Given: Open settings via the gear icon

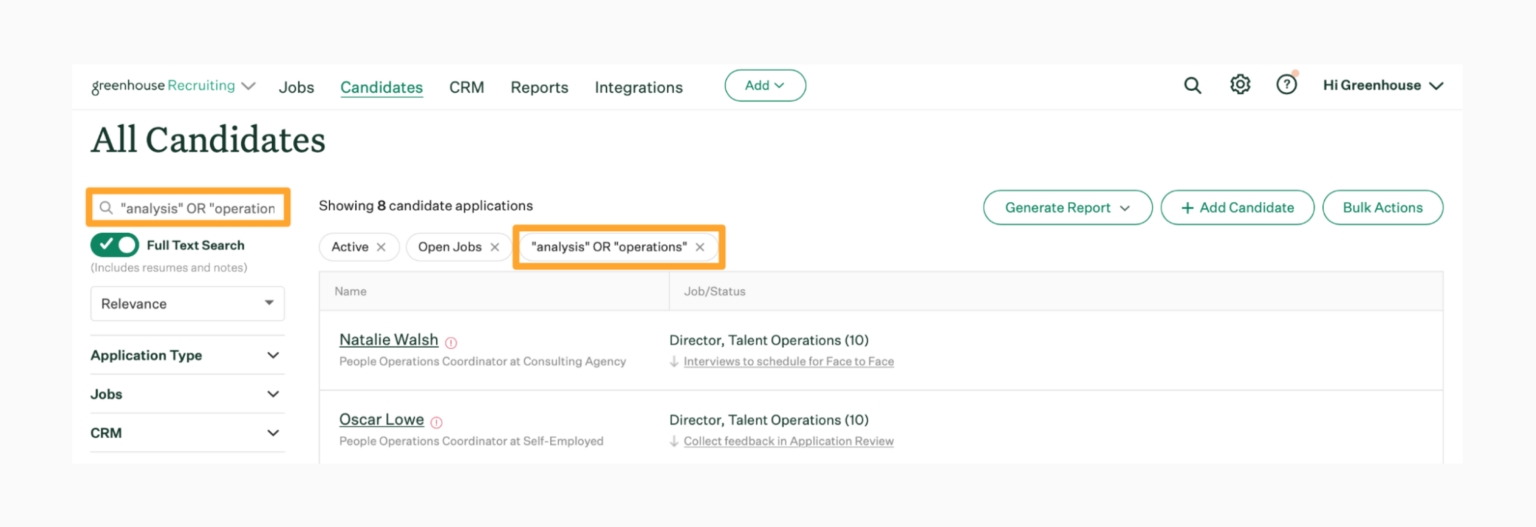Looking at the screenshot, I should (1240, 85).
